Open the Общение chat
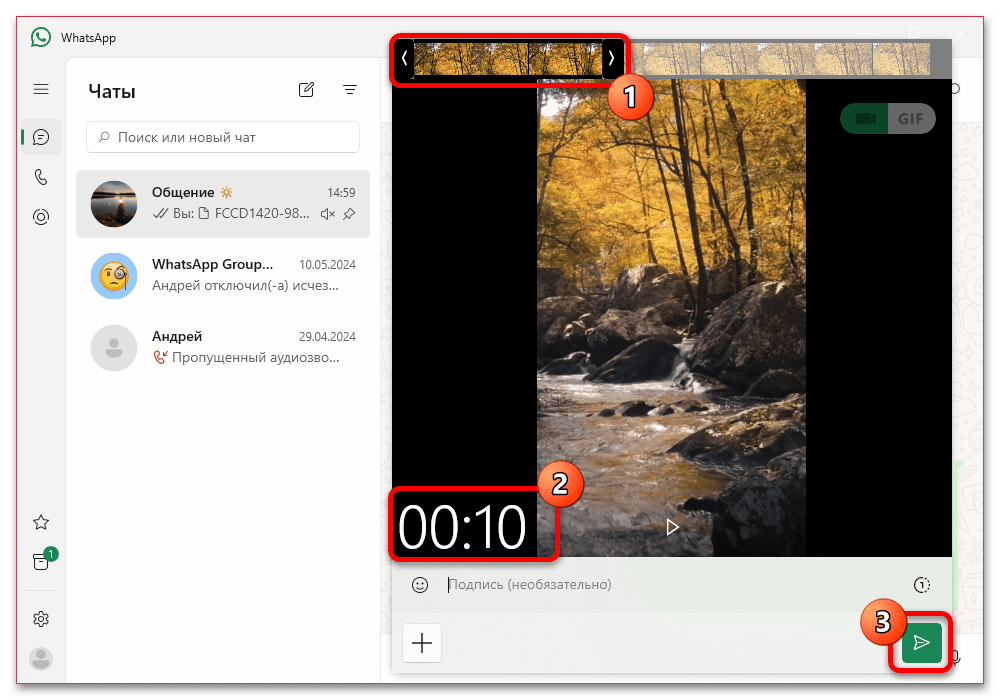 point(223,204)
